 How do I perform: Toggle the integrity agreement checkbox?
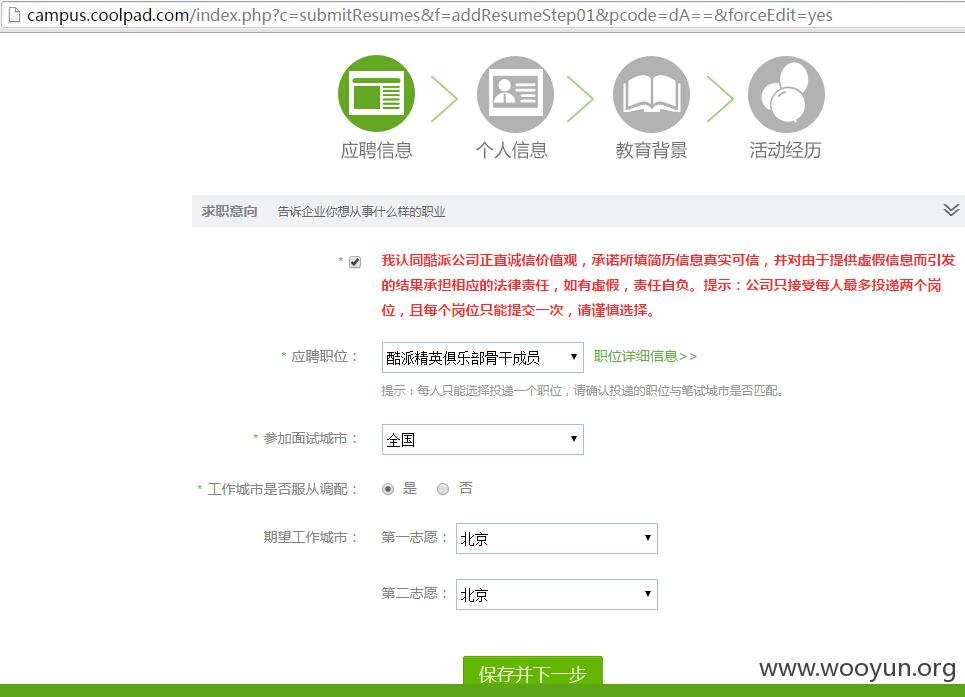(x=355, y=262)
